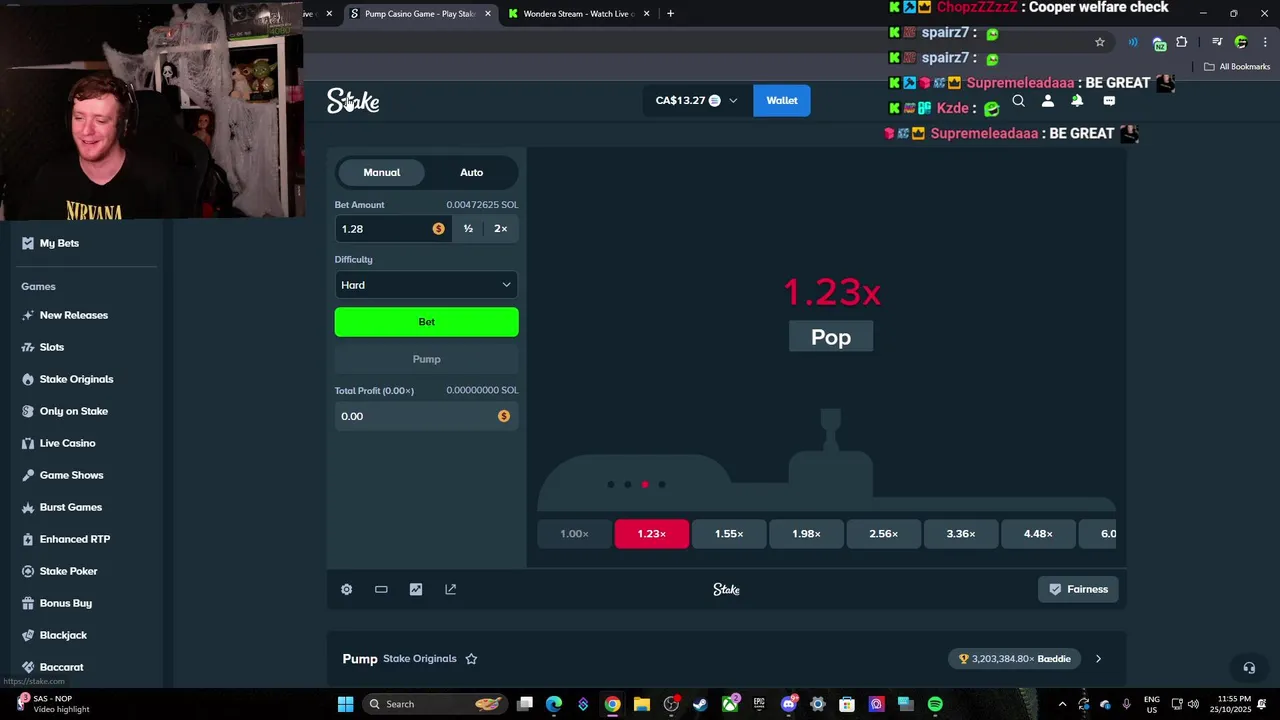1280x720 pixels.
Task: Open the site search magnifier icon
Action: (x=1018, y=101)
